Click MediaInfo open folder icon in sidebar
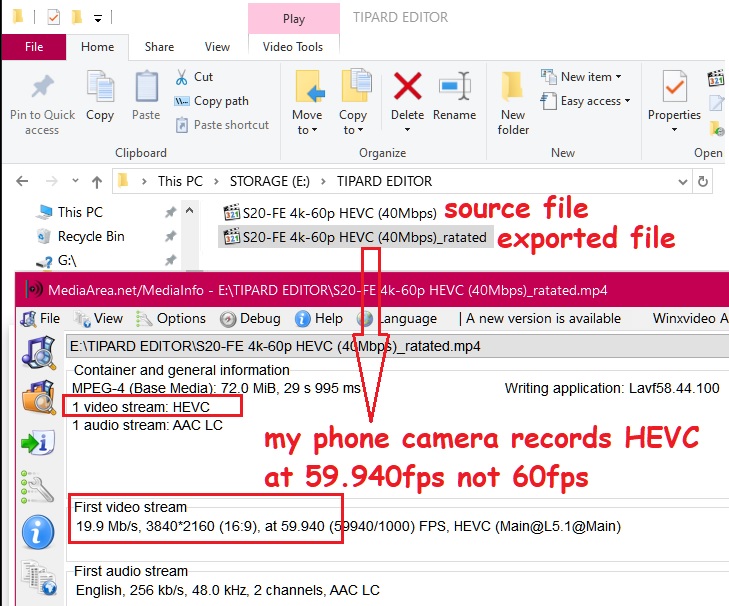 39,397
